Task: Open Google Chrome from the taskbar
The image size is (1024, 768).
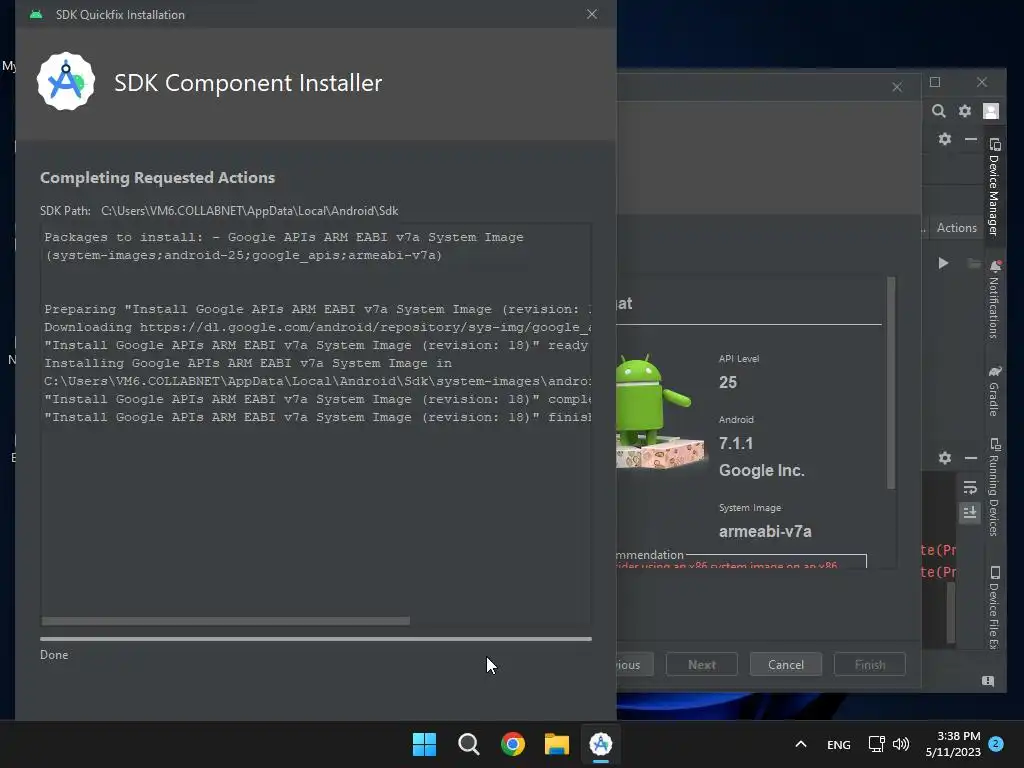Action: [x=513, y=744]
